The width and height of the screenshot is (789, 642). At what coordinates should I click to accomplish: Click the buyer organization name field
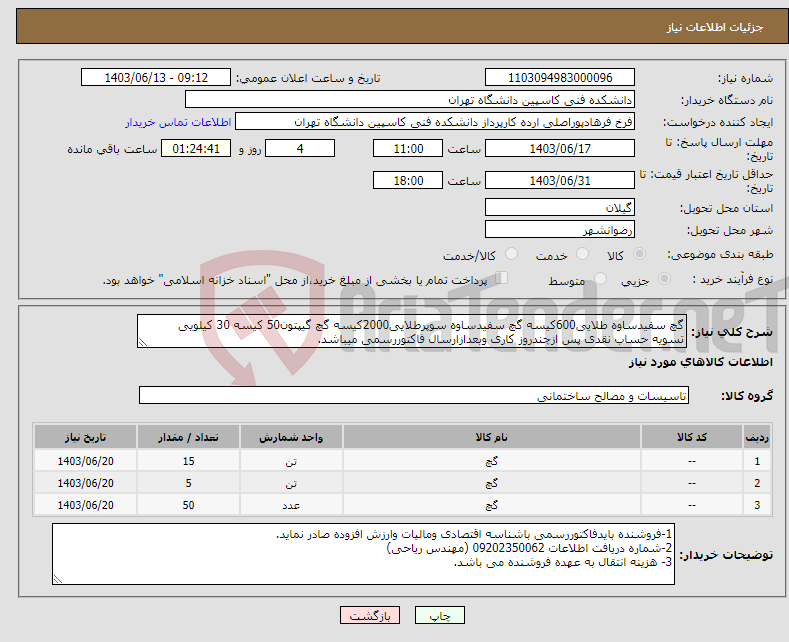410,100
